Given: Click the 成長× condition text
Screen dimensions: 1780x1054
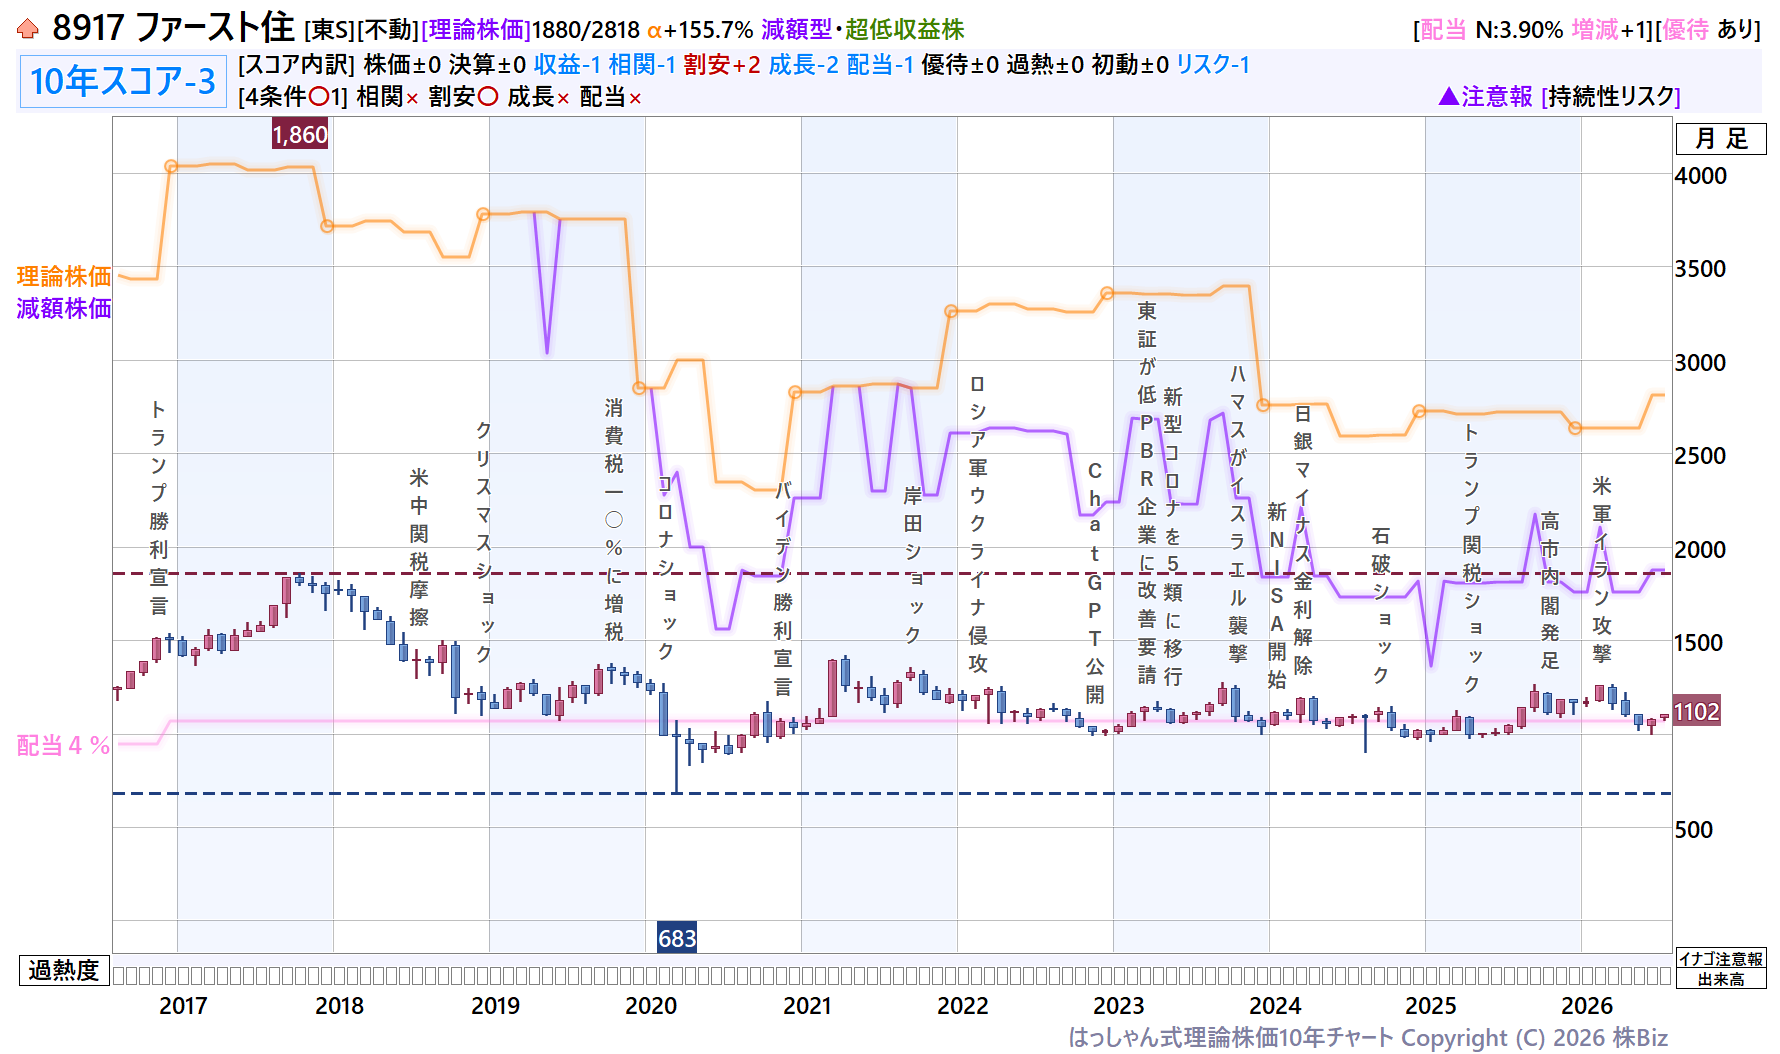Looking at the screenshot, I should 538,97.
